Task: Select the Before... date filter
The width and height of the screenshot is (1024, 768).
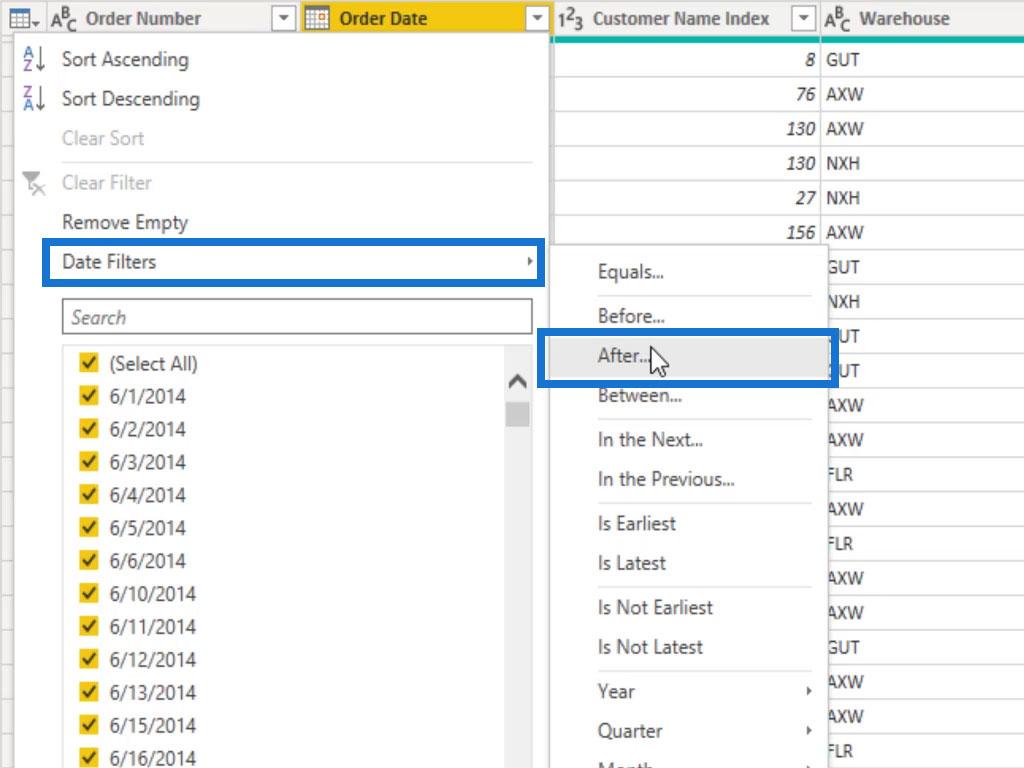Action: 631,316
